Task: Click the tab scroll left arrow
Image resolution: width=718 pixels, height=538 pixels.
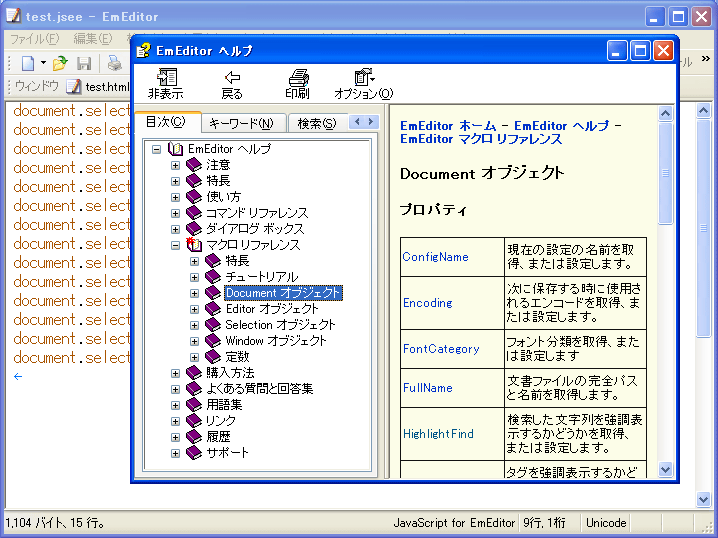Action: tap(357, 121)
